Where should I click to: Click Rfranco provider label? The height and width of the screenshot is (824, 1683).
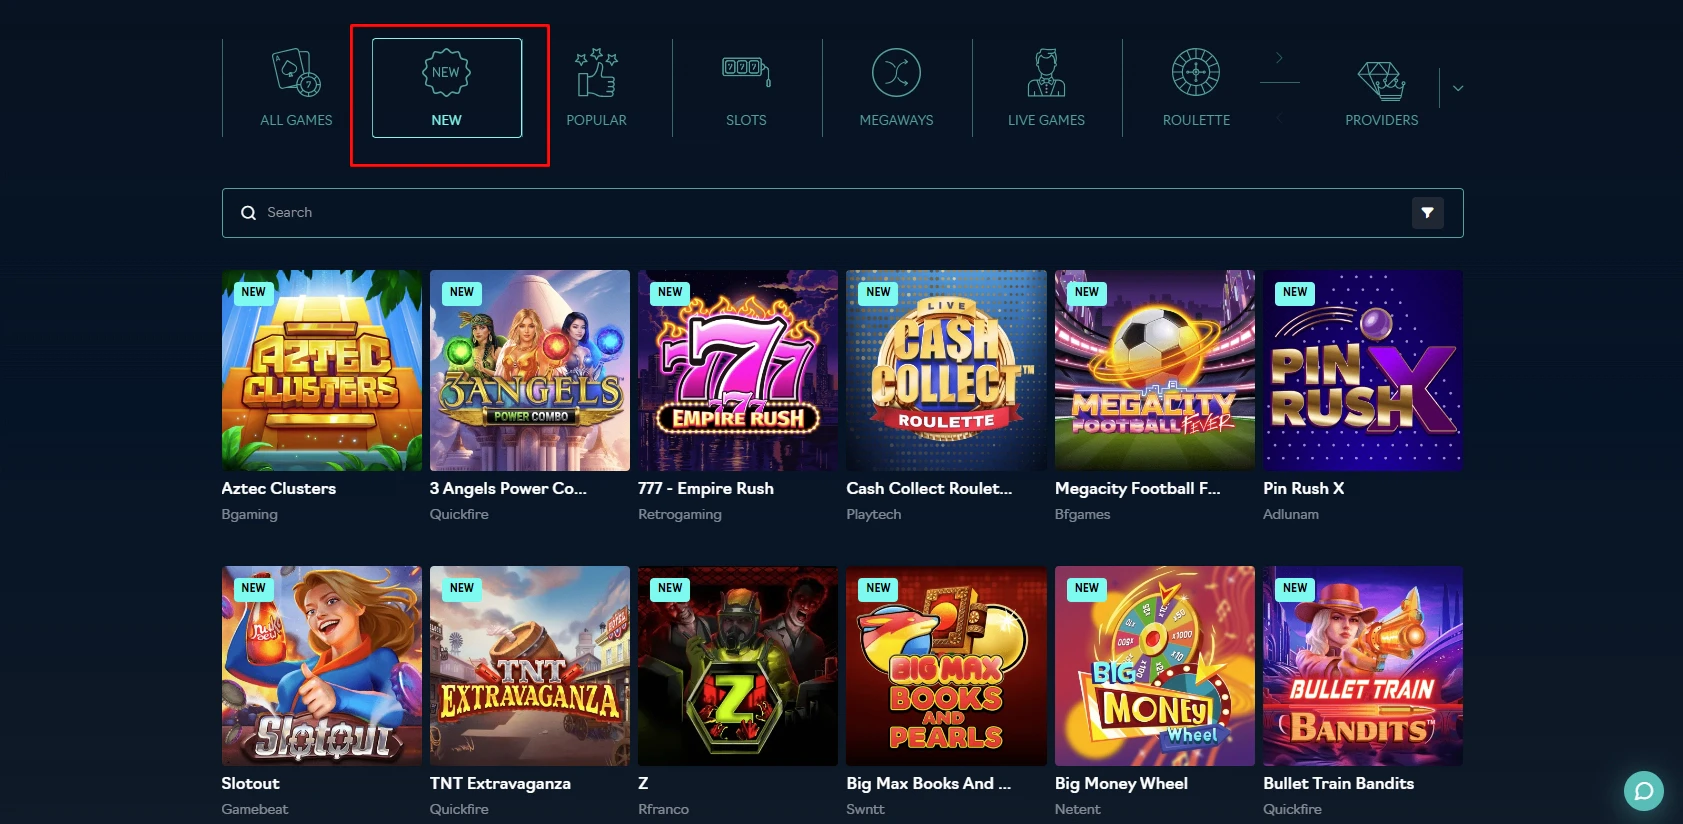[664, 809]
